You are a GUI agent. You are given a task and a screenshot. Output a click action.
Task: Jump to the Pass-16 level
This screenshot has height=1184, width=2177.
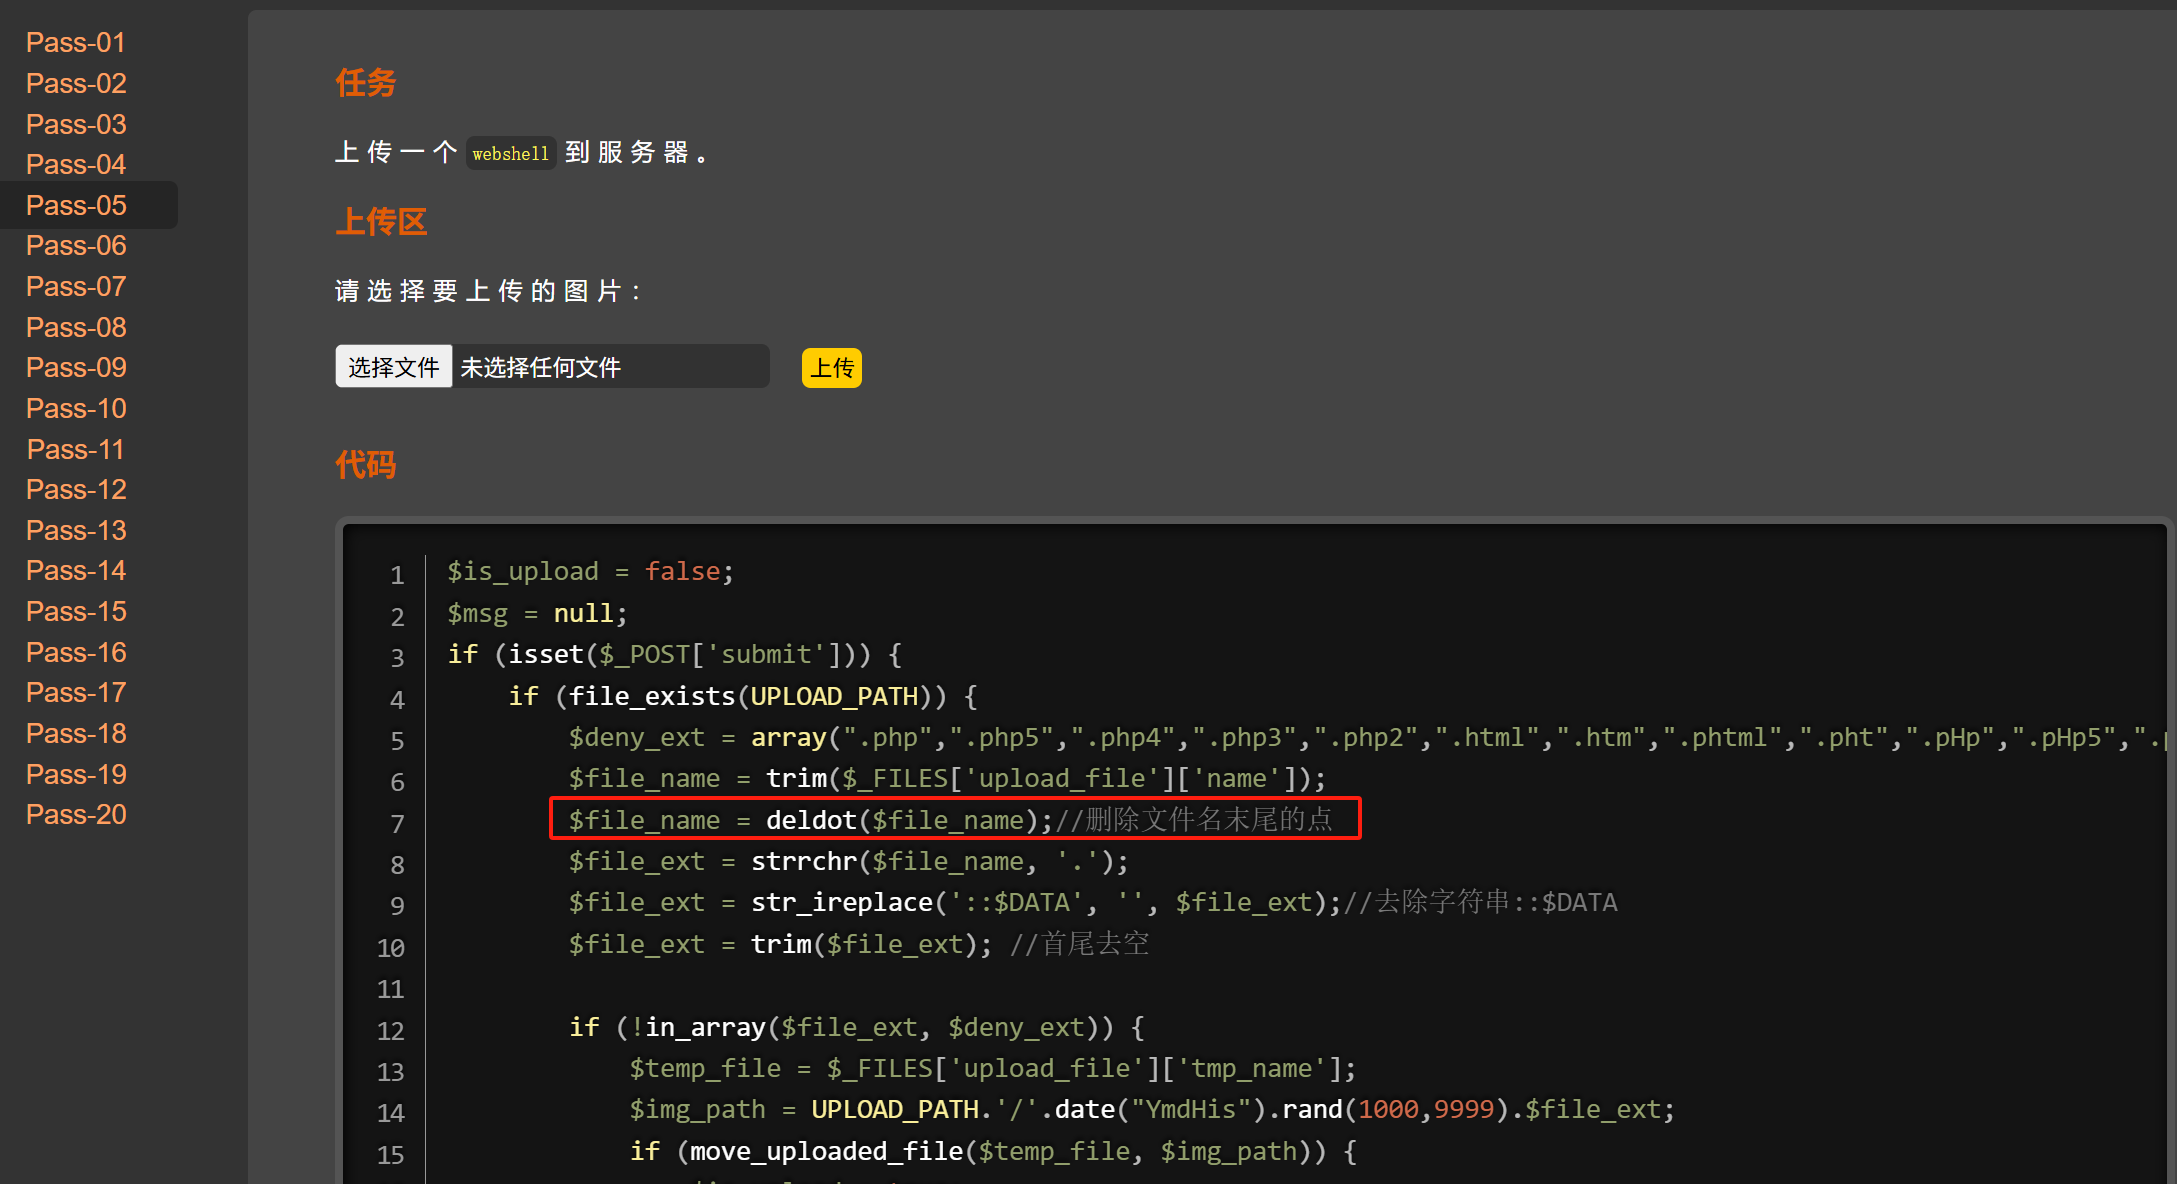76,652
